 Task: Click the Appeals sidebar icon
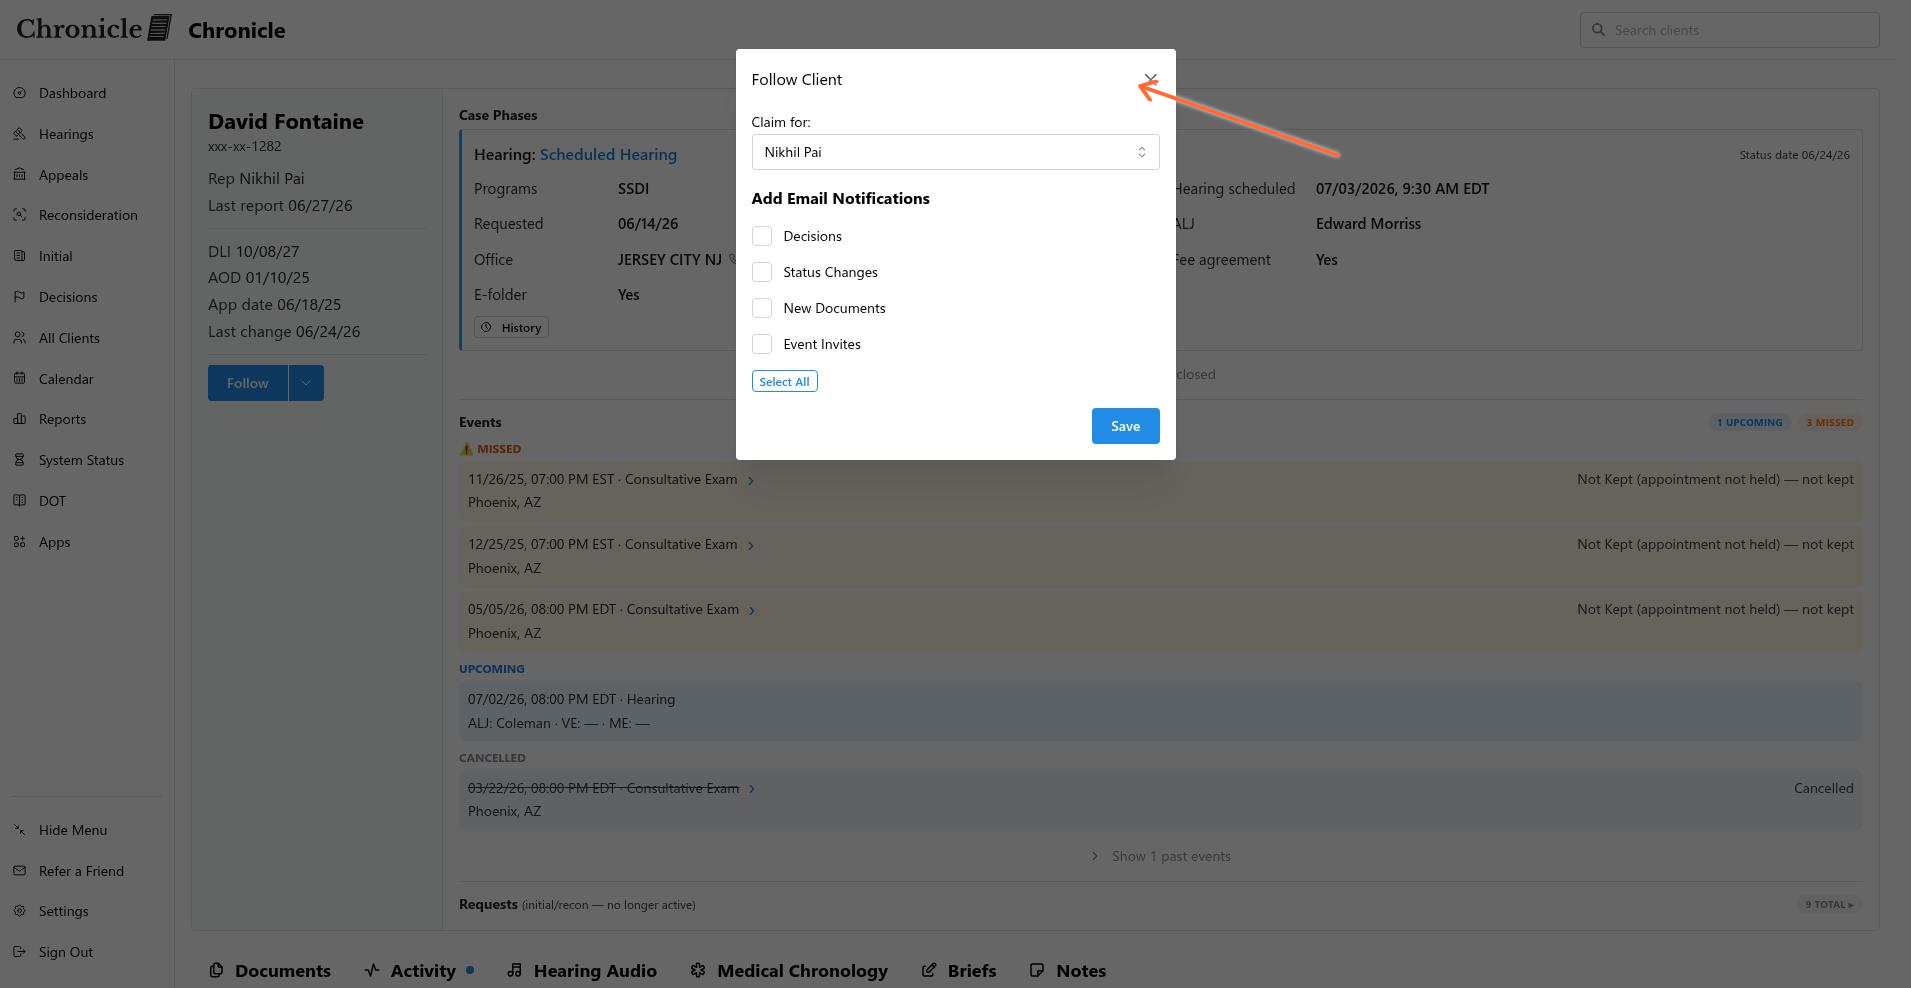(20, 175)
